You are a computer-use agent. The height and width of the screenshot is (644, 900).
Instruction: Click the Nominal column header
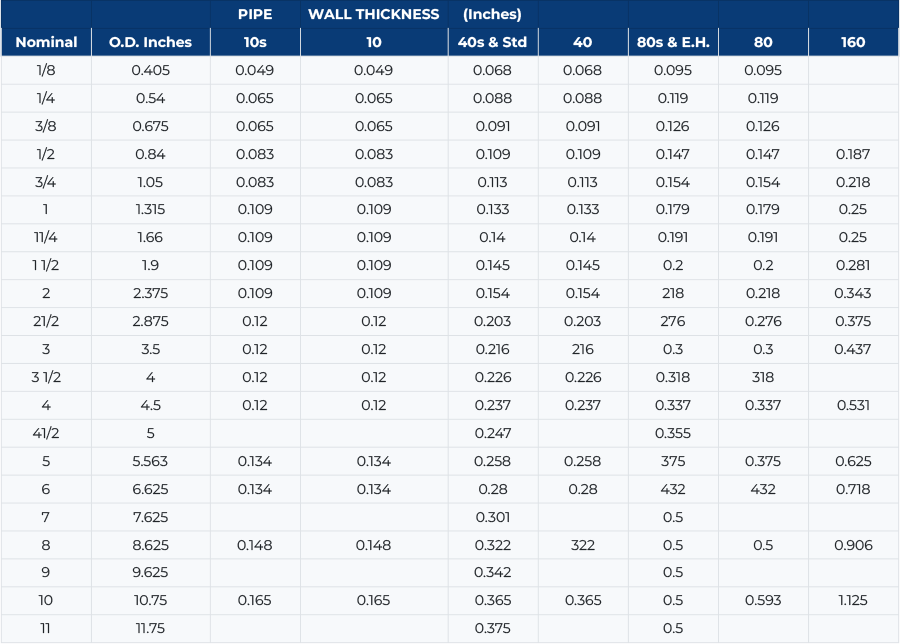click(x=46, y=42)
